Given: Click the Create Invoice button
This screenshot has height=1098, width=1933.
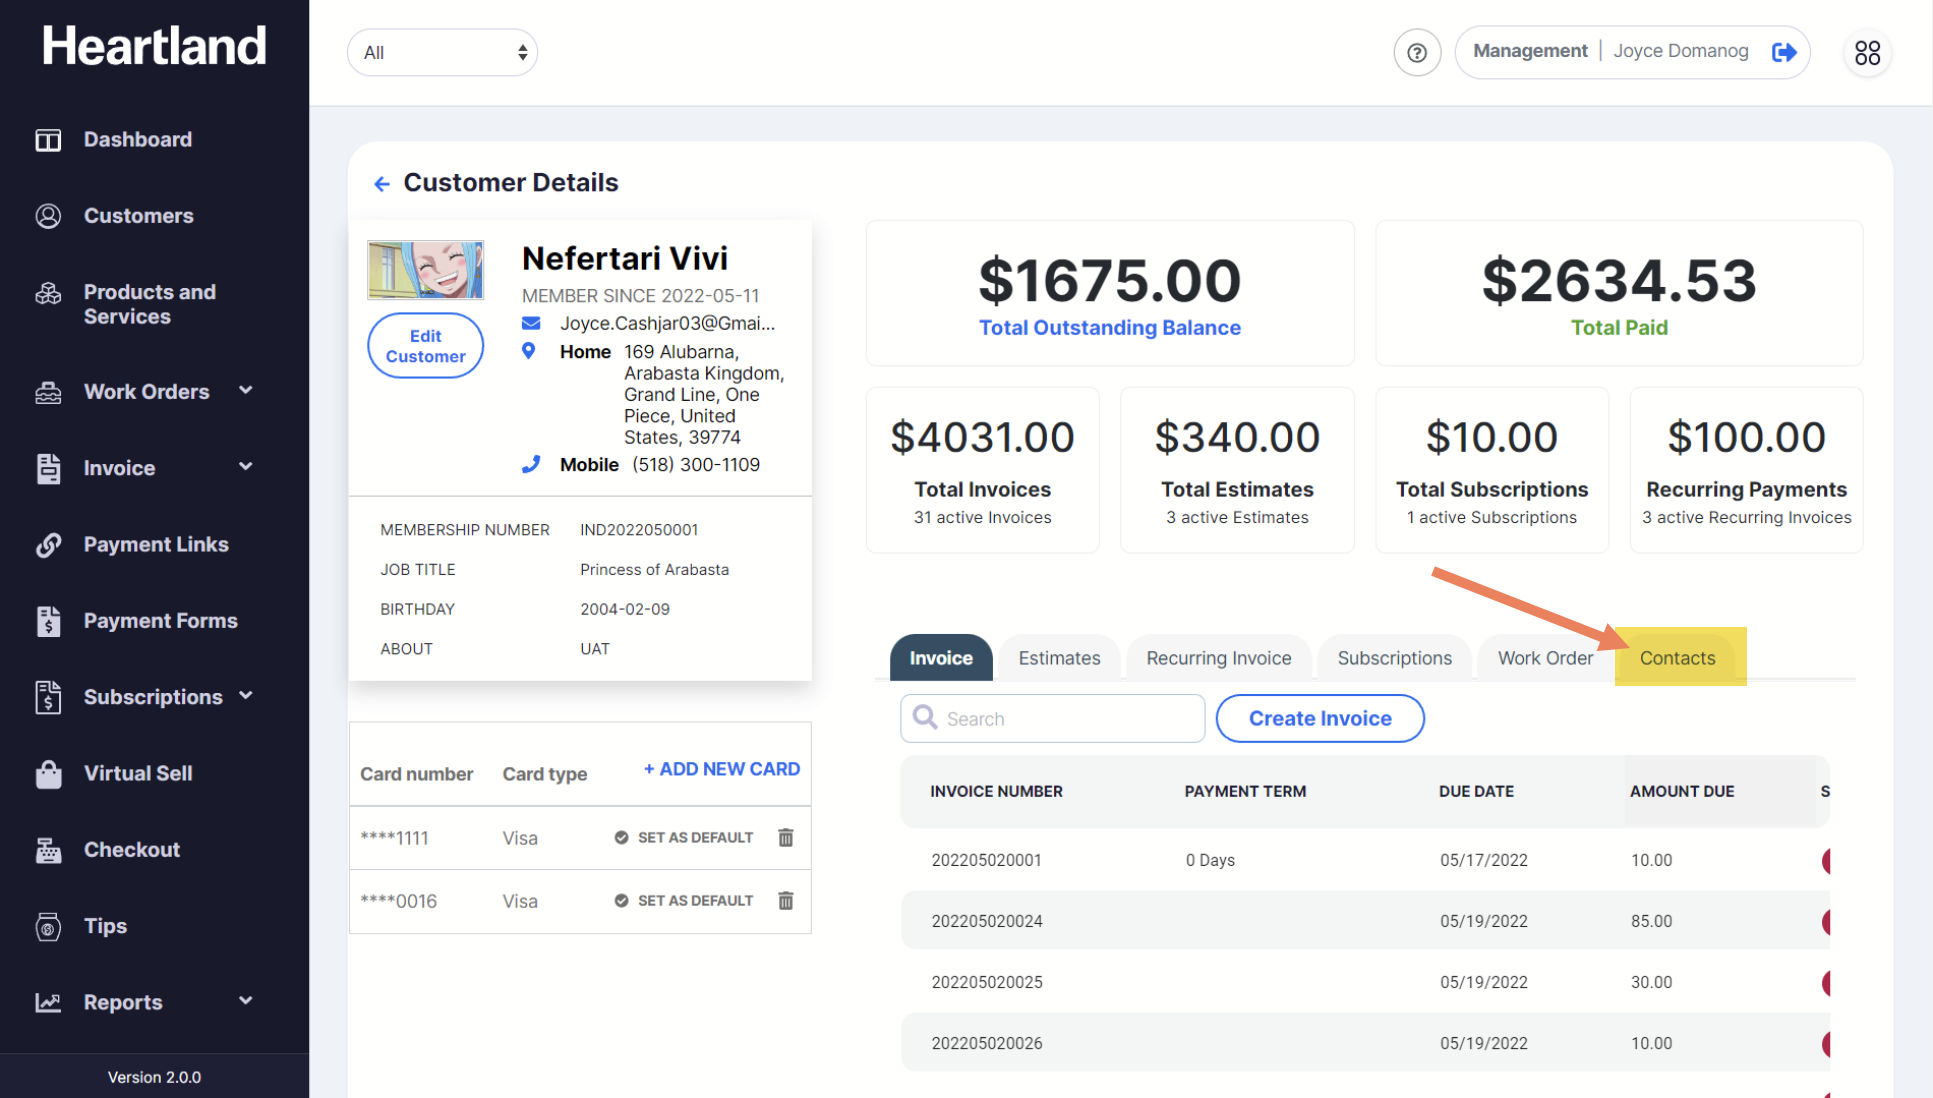Looking at the screenshot, I should pyautogui.click(x=1319, y=719).
